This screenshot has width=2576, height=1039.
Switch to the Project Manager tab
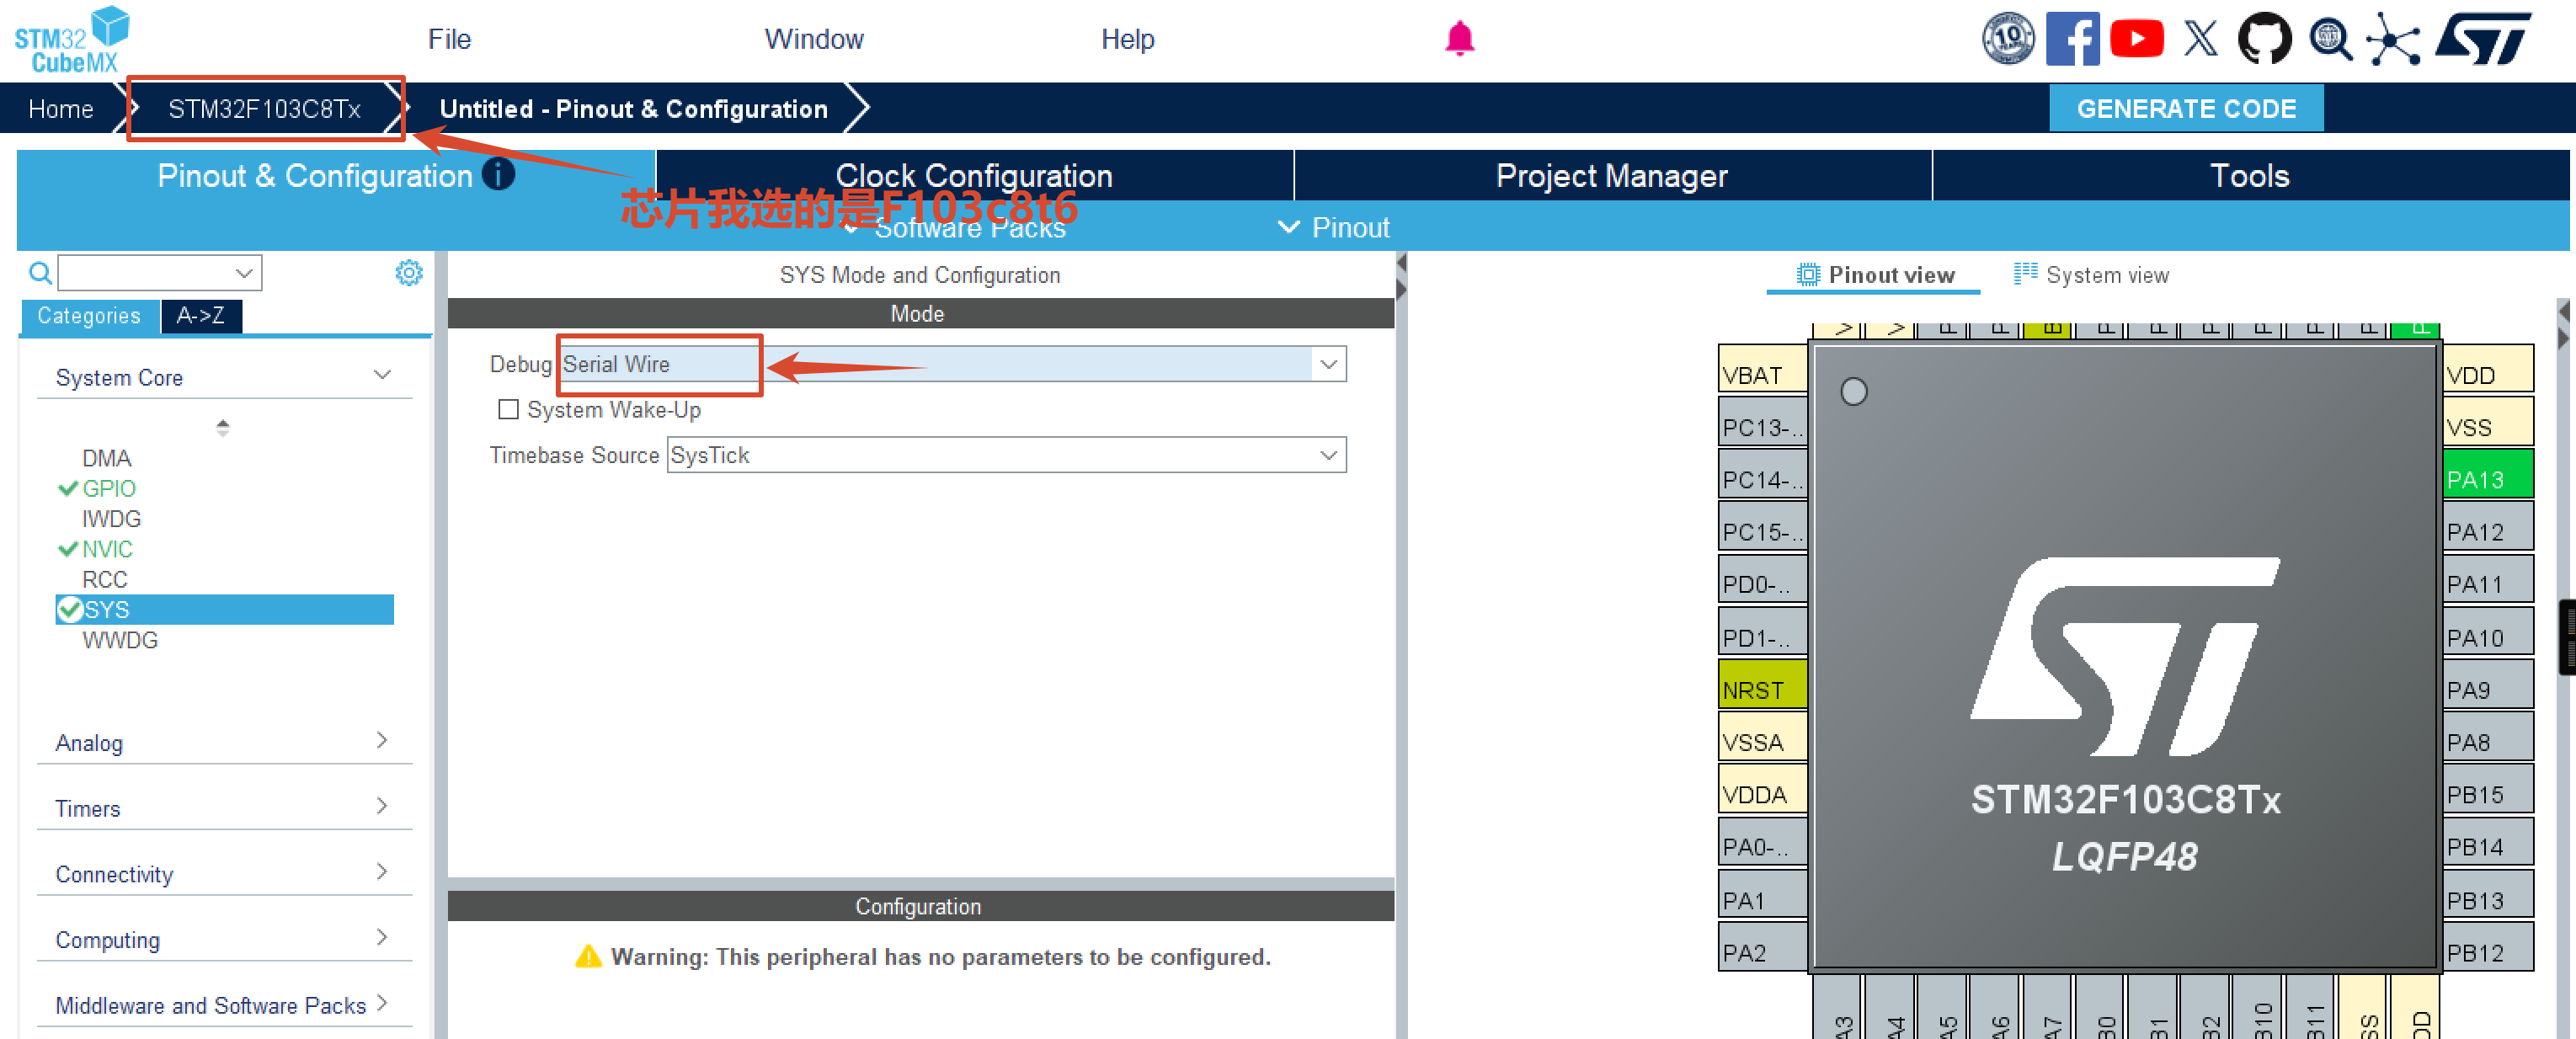(1612, 175)
